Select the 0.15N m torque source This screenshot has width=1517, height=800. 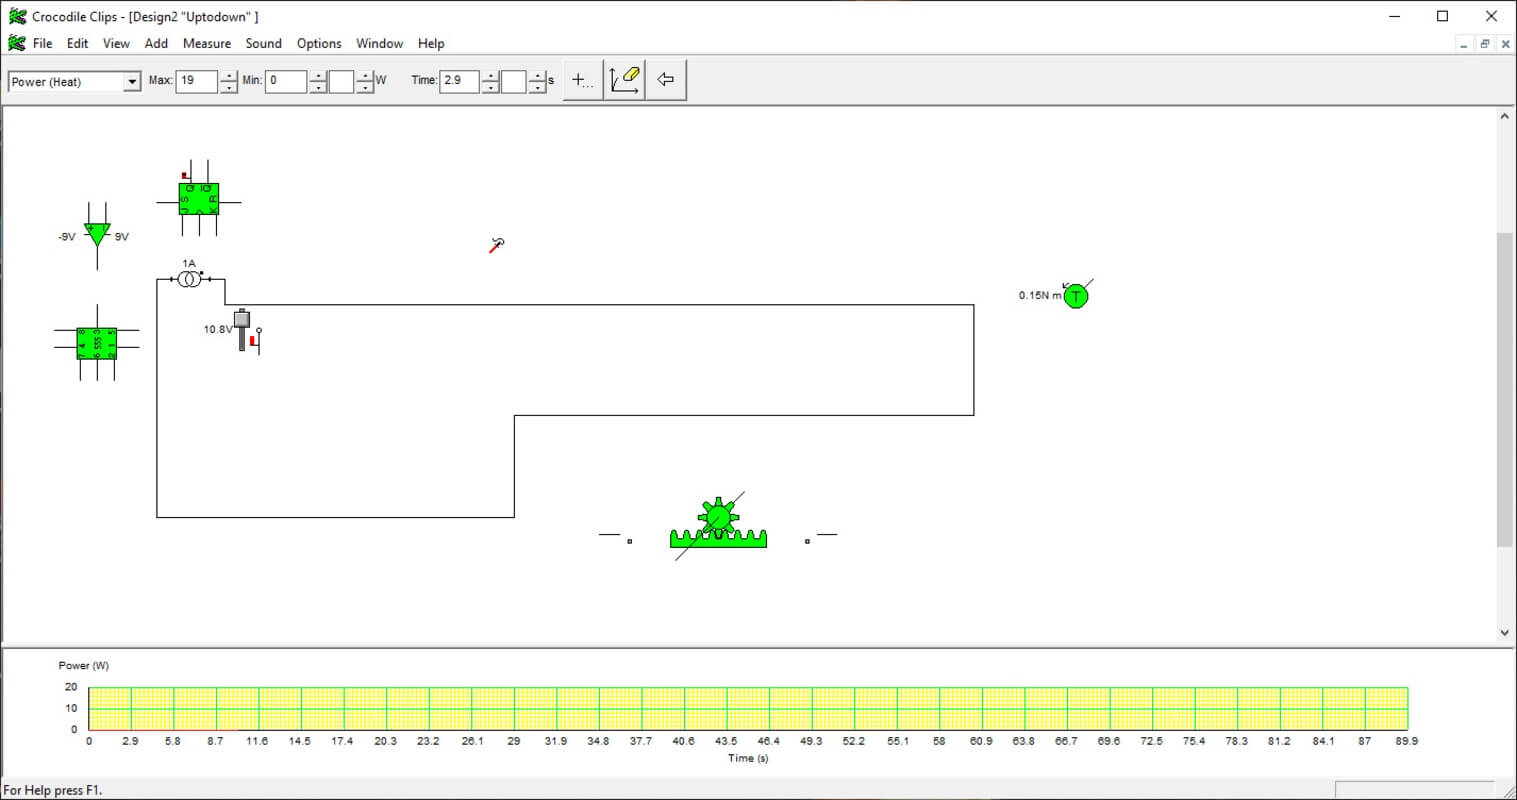coord(1075,296)
